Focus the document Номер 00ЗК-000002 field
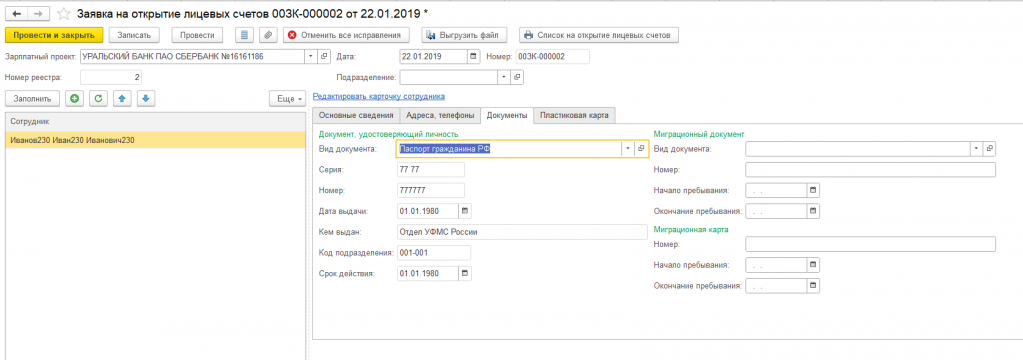 coord(552,56)
